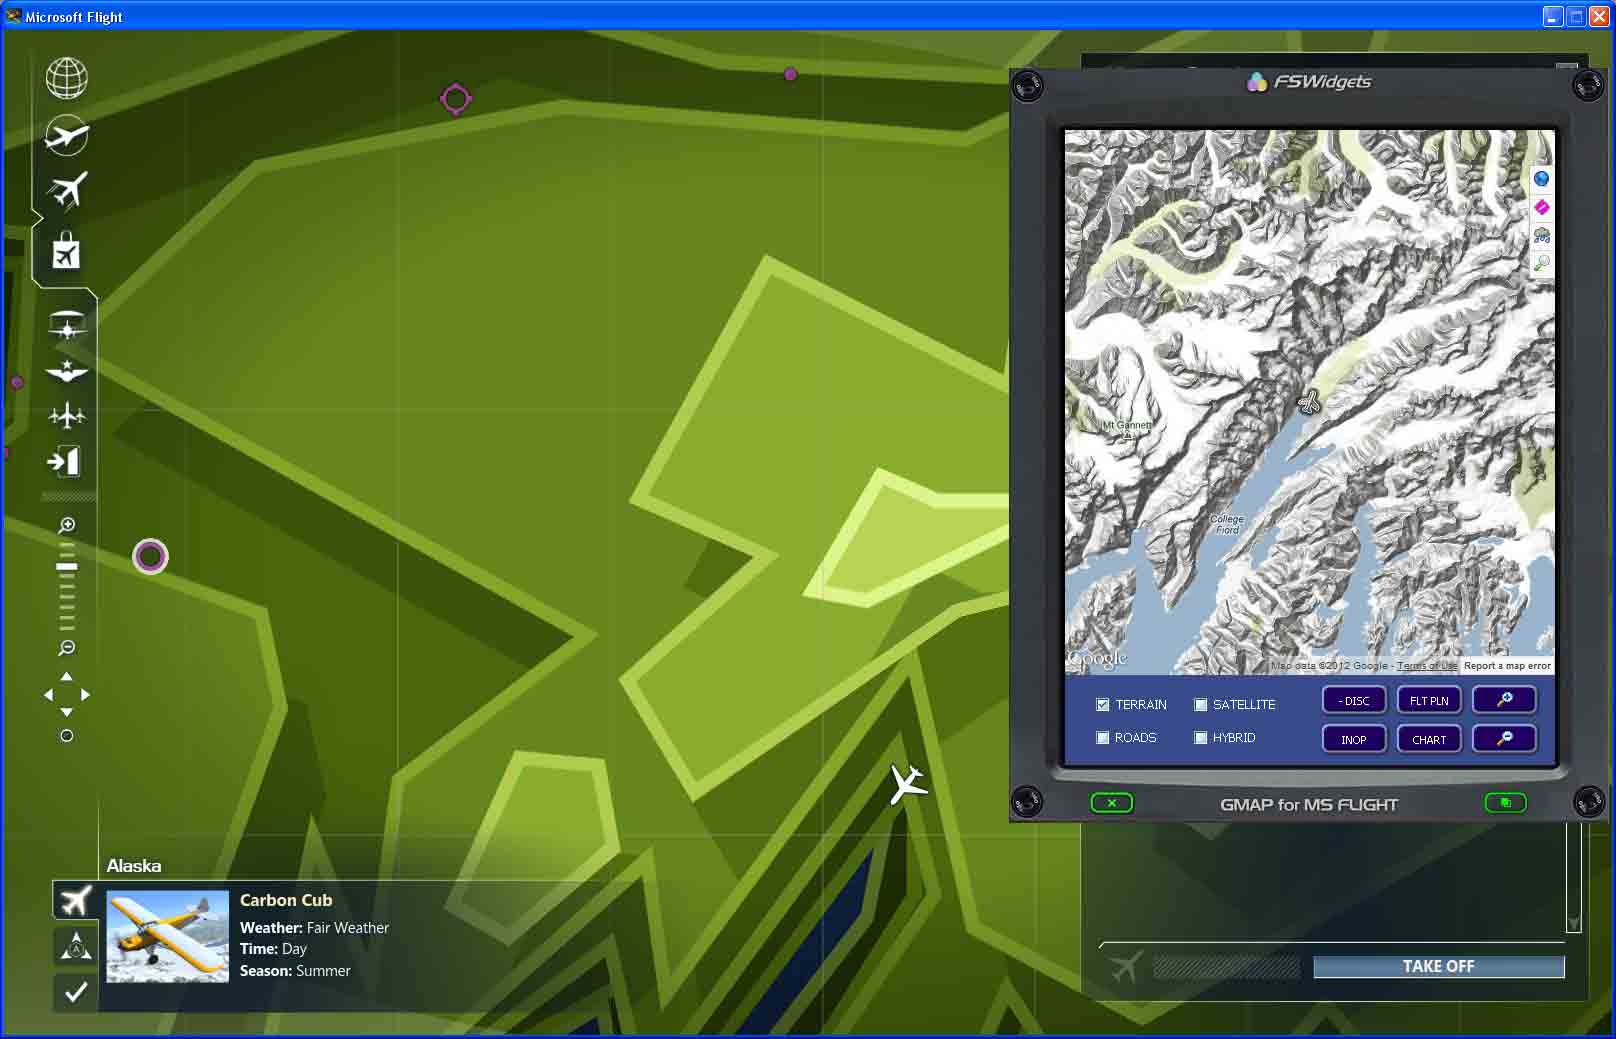Close GMAP with green X button
The height and width of the screenshot is (1039, 1616).
click(1111, 802)
